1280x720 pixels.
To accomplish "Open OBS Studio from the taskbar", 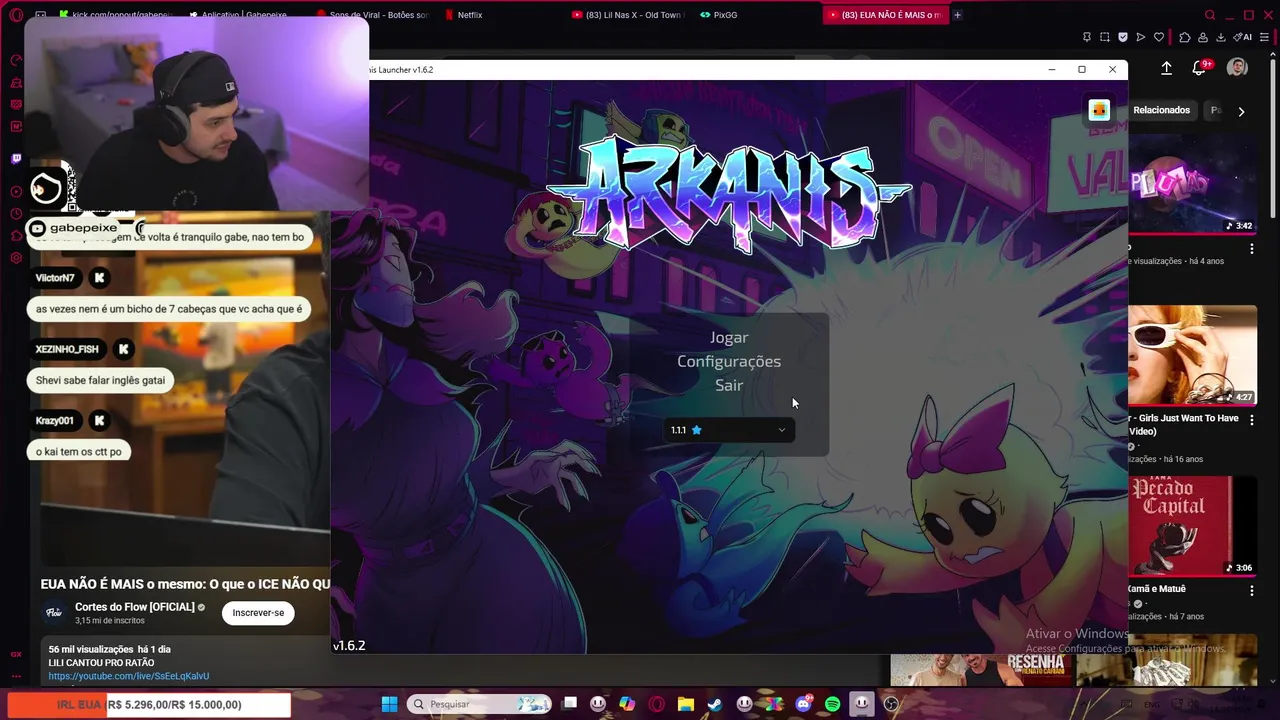I will tap(891, 704).
